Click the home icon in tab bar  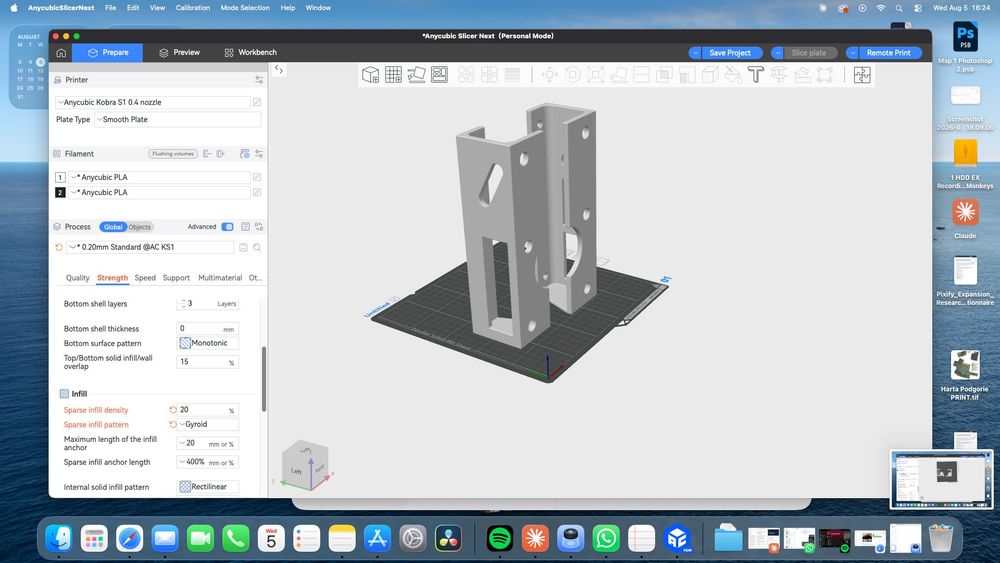[x=61, y=53]
